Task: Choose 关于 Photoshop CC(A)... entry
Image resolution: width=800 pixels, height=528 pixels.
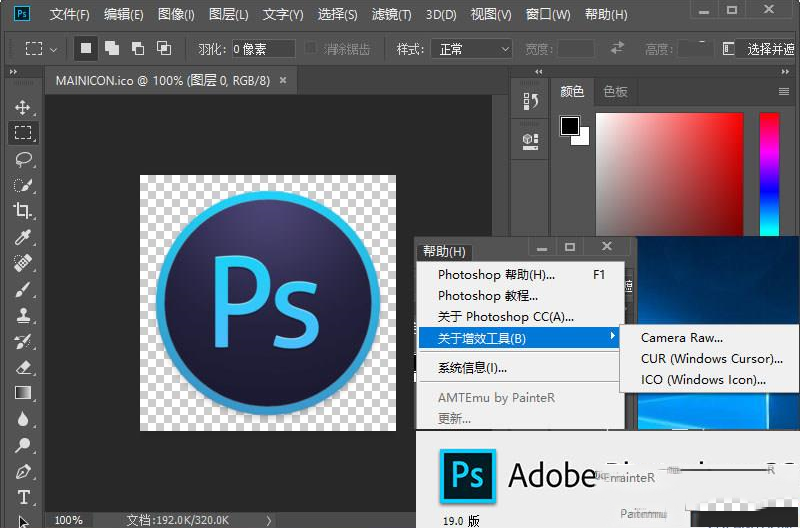Action: click(521, 317)
